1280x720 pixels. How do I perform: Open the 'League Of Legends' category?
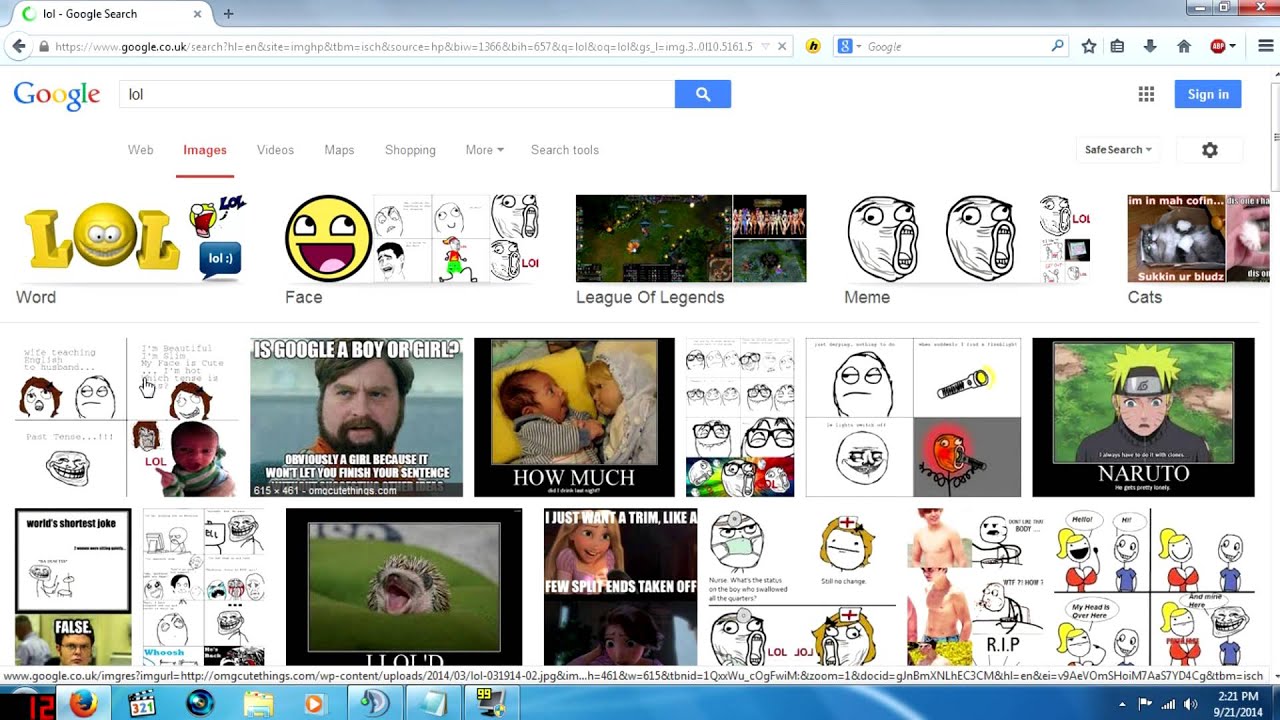pos(691,249)
